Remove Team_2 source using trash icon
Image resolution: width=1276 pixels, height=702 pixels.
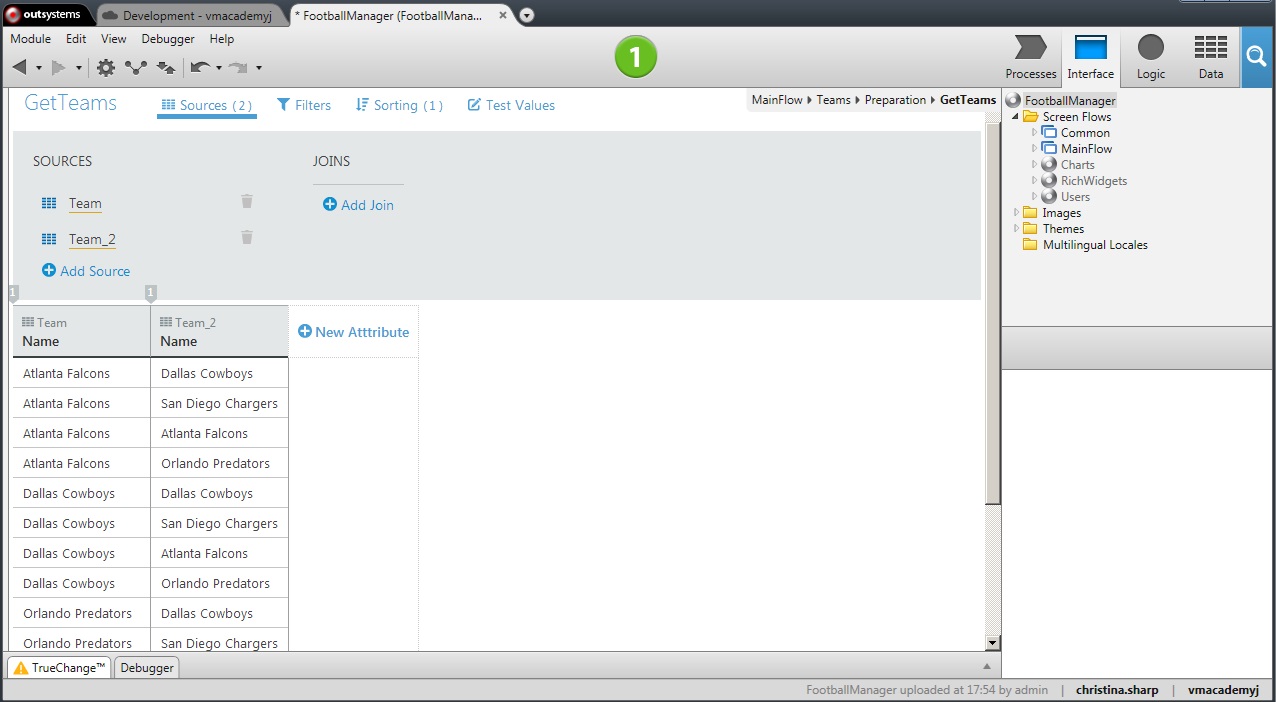[x=247, y=238]
